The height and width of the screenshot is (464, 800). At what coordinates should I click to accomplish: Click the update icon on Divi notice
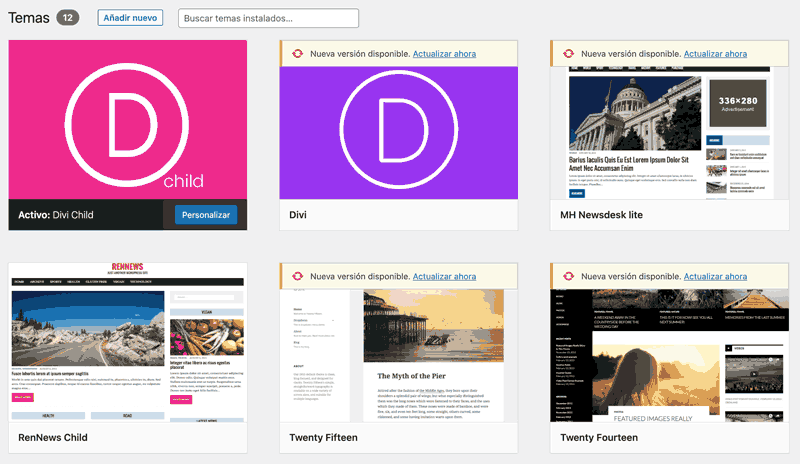(x=297, y=54)
